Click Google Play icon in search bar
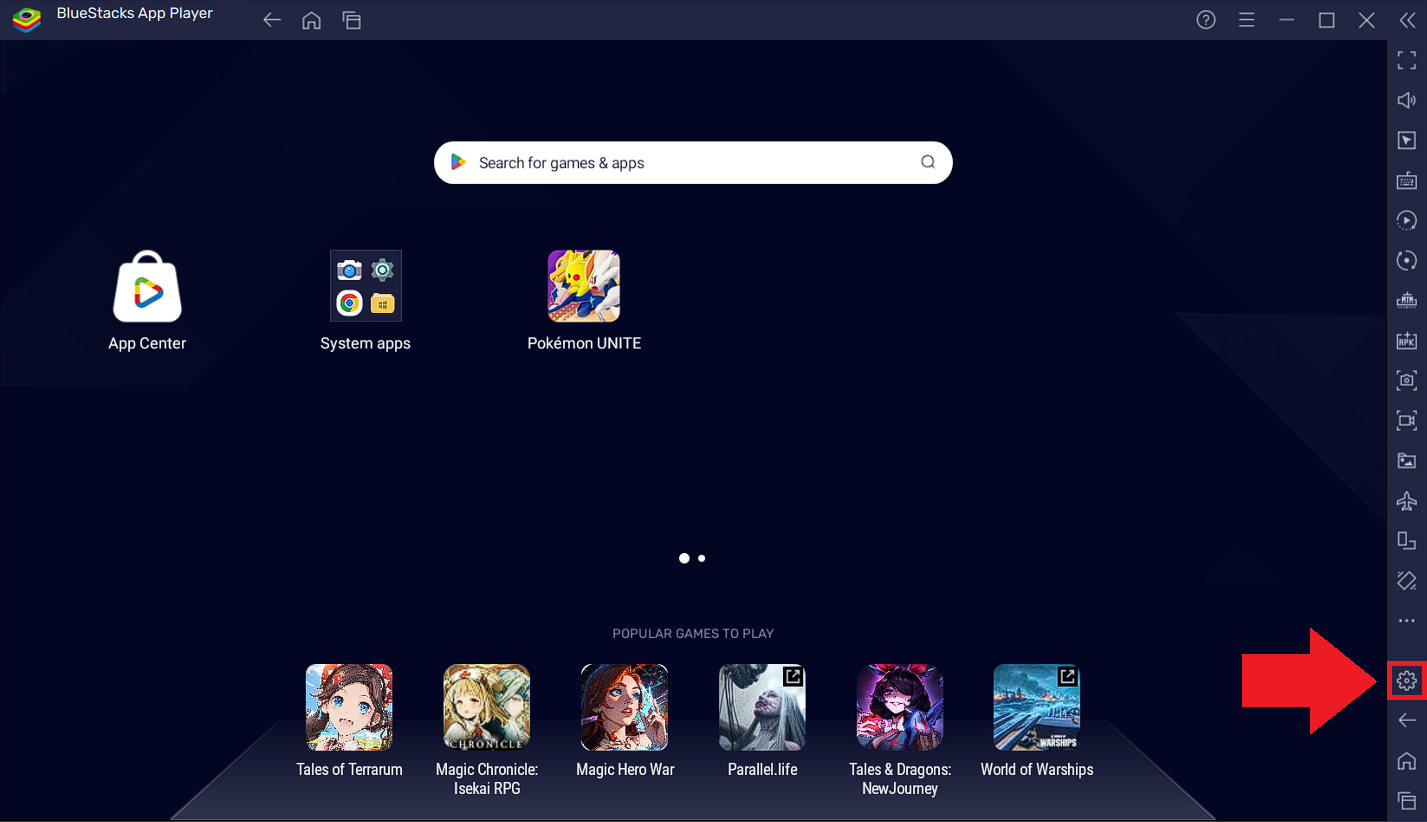 pyautogui.click(x=458, y=162)
